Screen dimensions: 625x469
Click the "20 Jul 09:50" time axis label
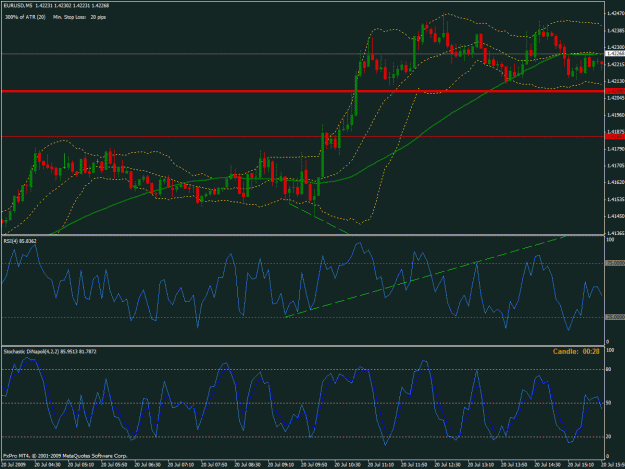(x=315, y=465)
